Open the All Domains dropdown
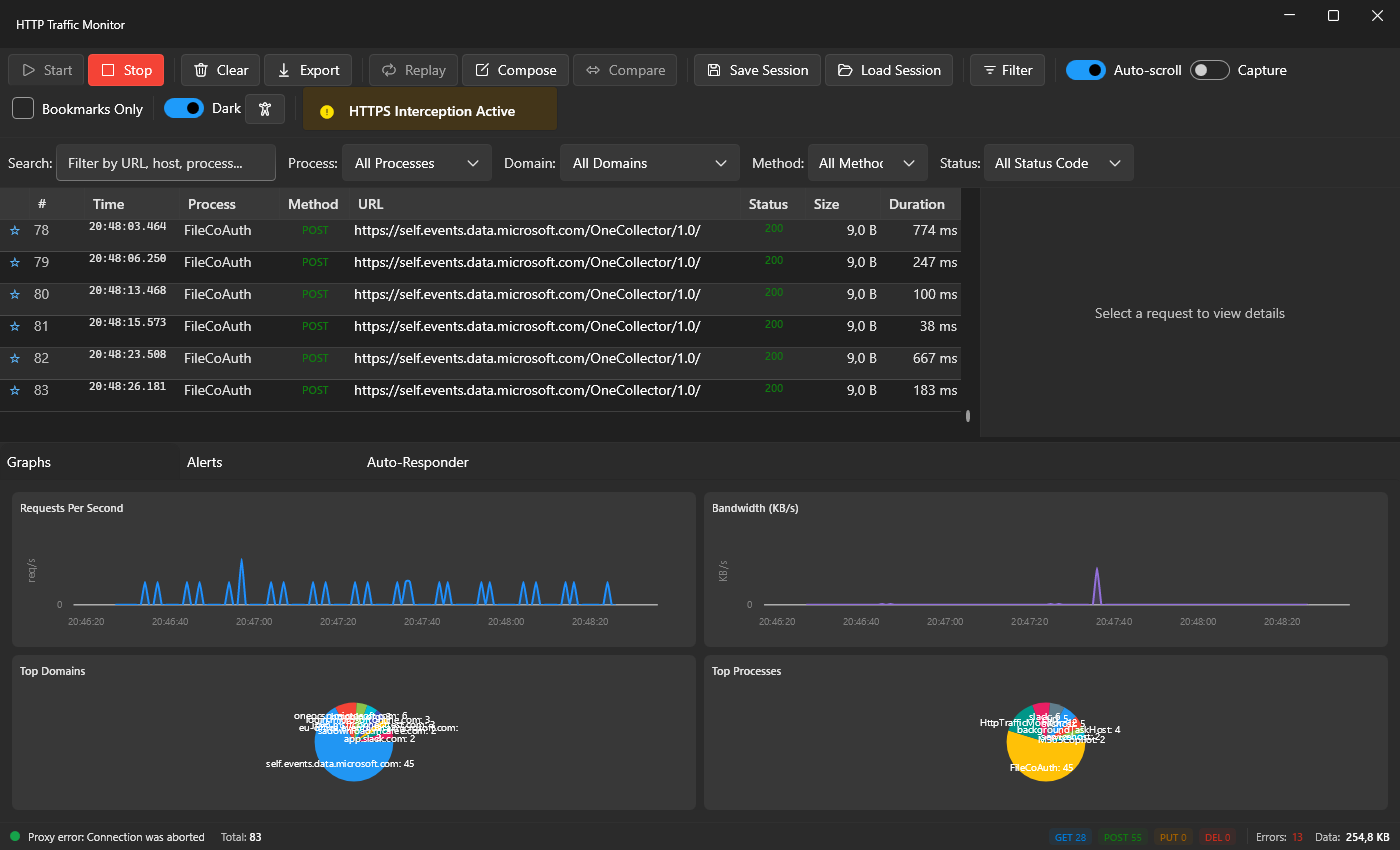 coord(649,163)
